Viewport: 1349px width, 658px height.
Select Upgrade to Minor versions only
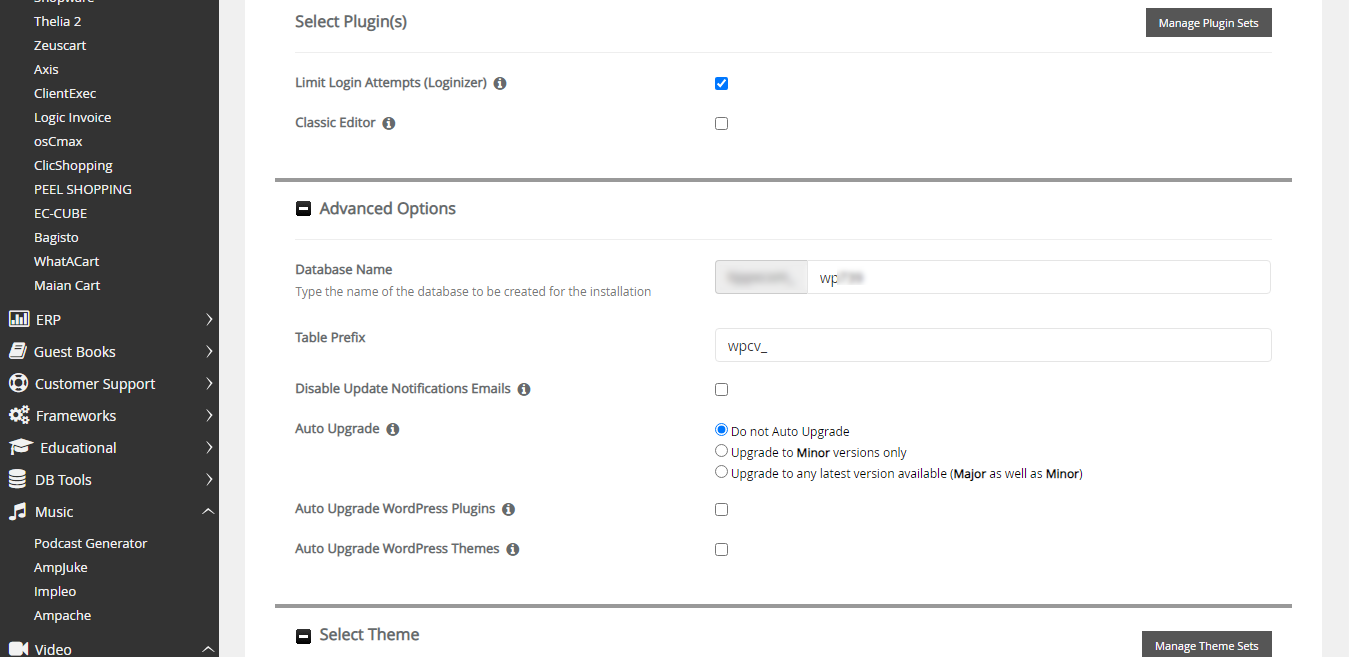722,452
